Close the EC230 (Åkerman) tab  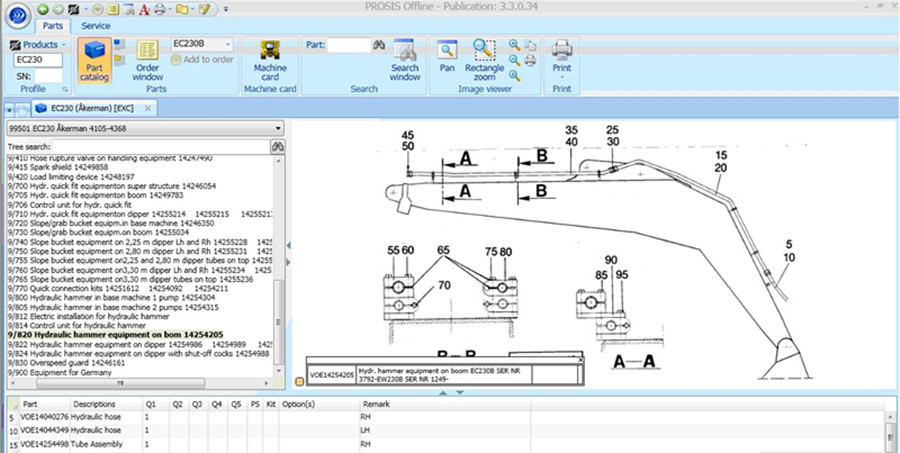click(148, 108)
